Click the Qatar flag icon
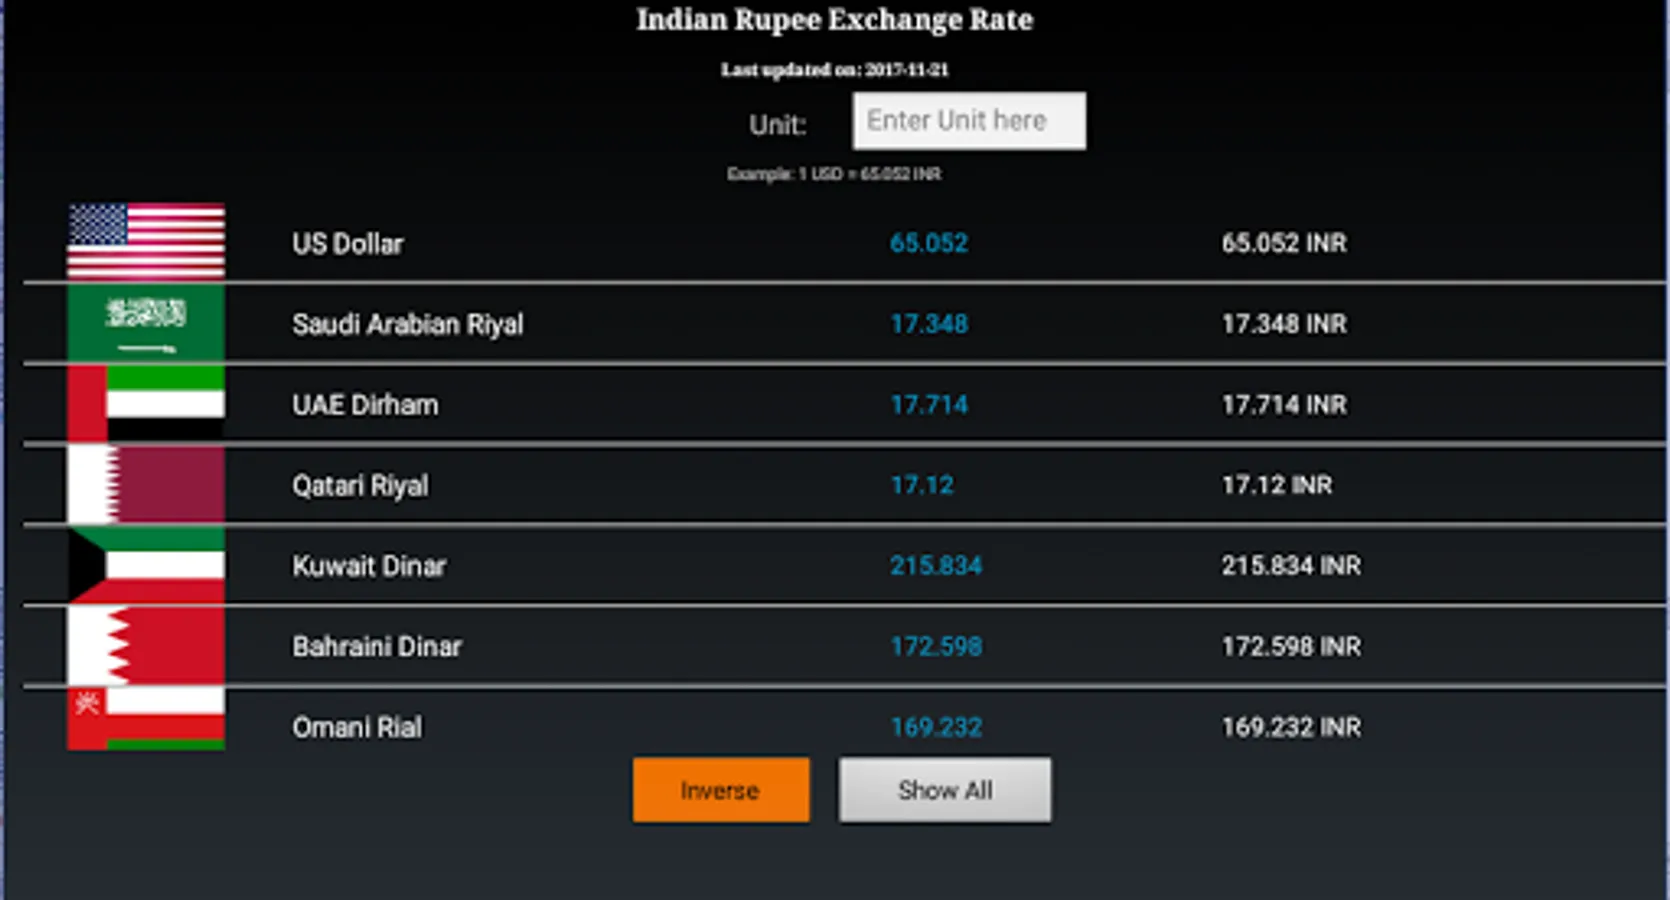Screen dimensions: 1670x900 point(146,485)
